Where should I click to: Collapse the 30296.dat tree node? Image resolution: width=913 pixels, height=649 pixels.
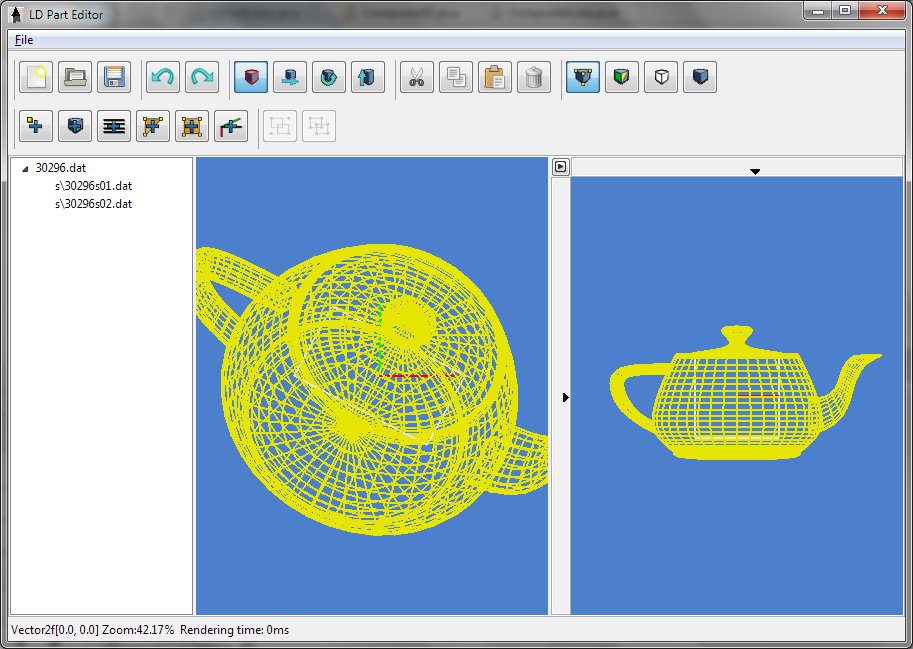[x=25, y=169]
